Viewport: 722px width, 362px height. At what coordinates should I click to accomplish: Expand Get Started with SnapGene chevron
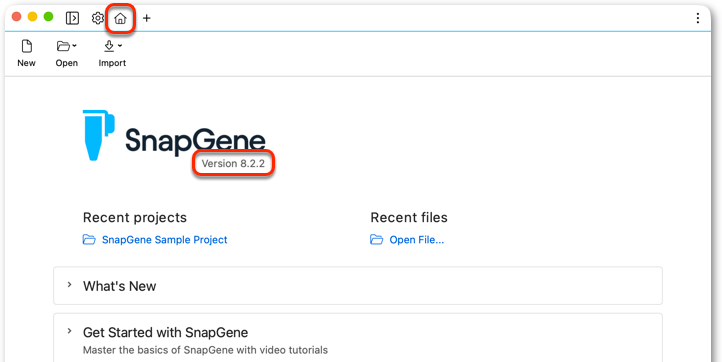pyautogui.click(x=70, y=331)
